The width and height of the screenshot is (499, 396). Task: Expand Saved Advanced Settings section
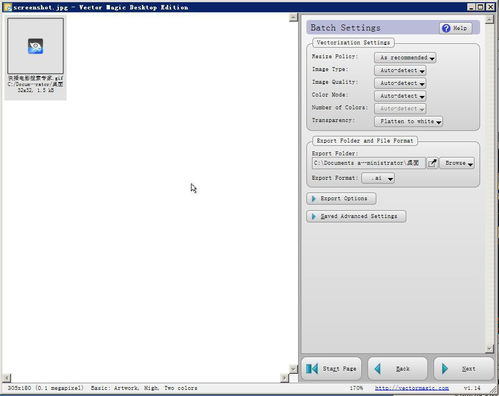tap(356, 216)
